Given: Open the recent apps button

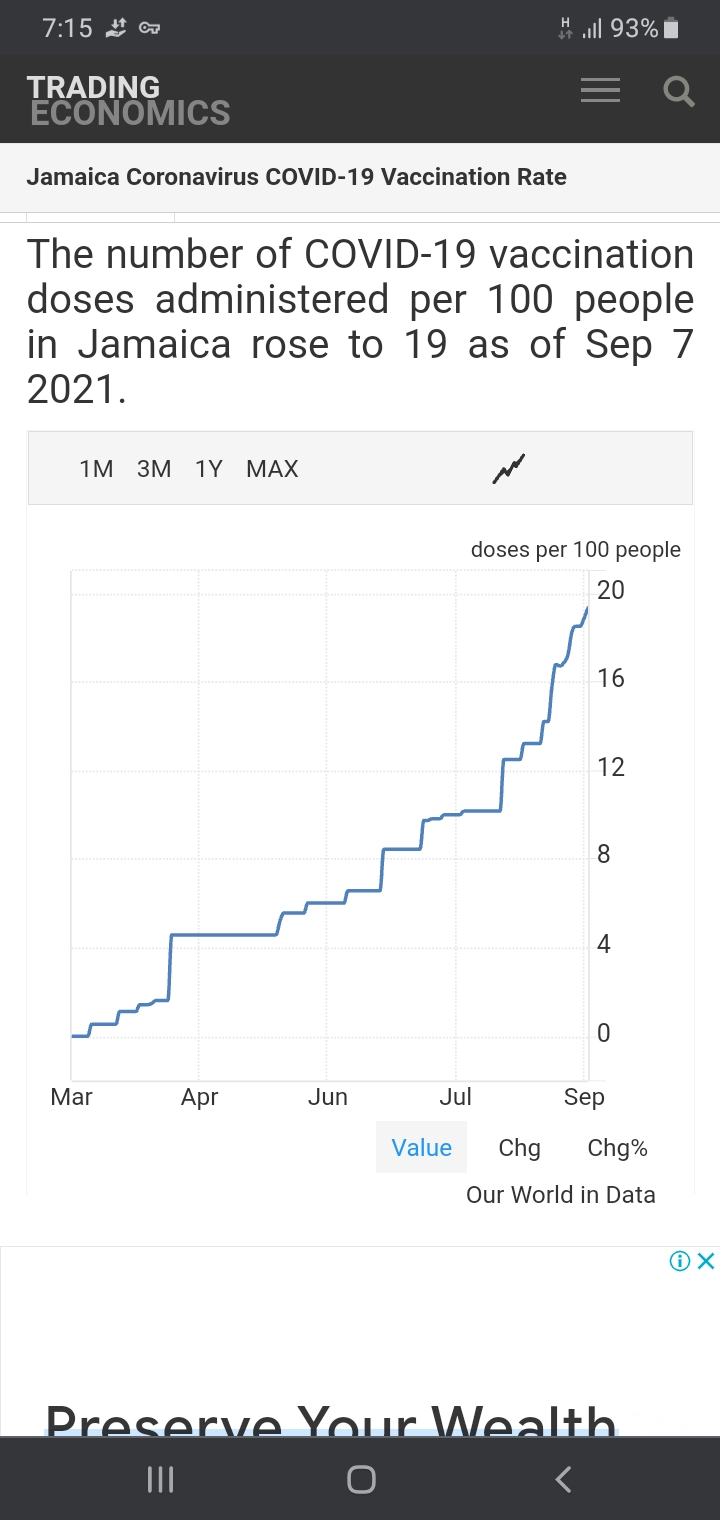Looking at the screenshot, I should (160, 1479).
